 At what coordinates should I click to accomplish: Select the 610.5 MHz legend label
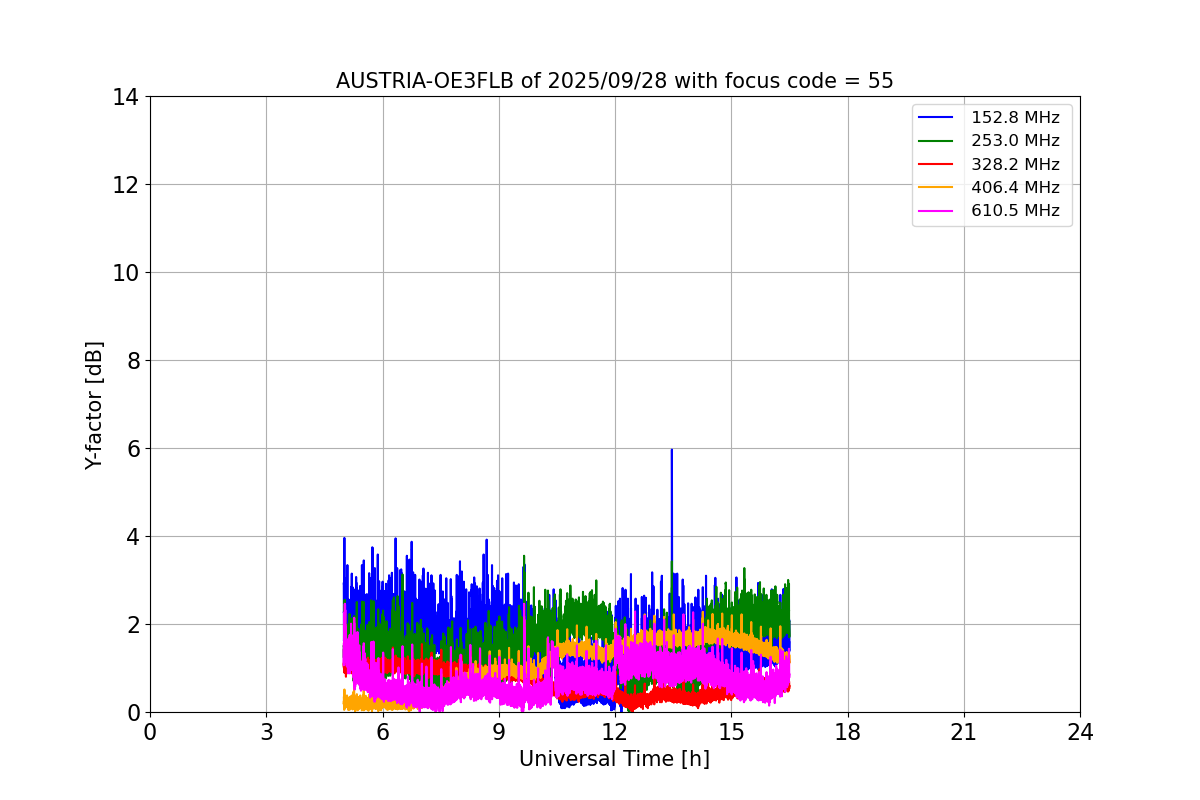coord(1015,211)
